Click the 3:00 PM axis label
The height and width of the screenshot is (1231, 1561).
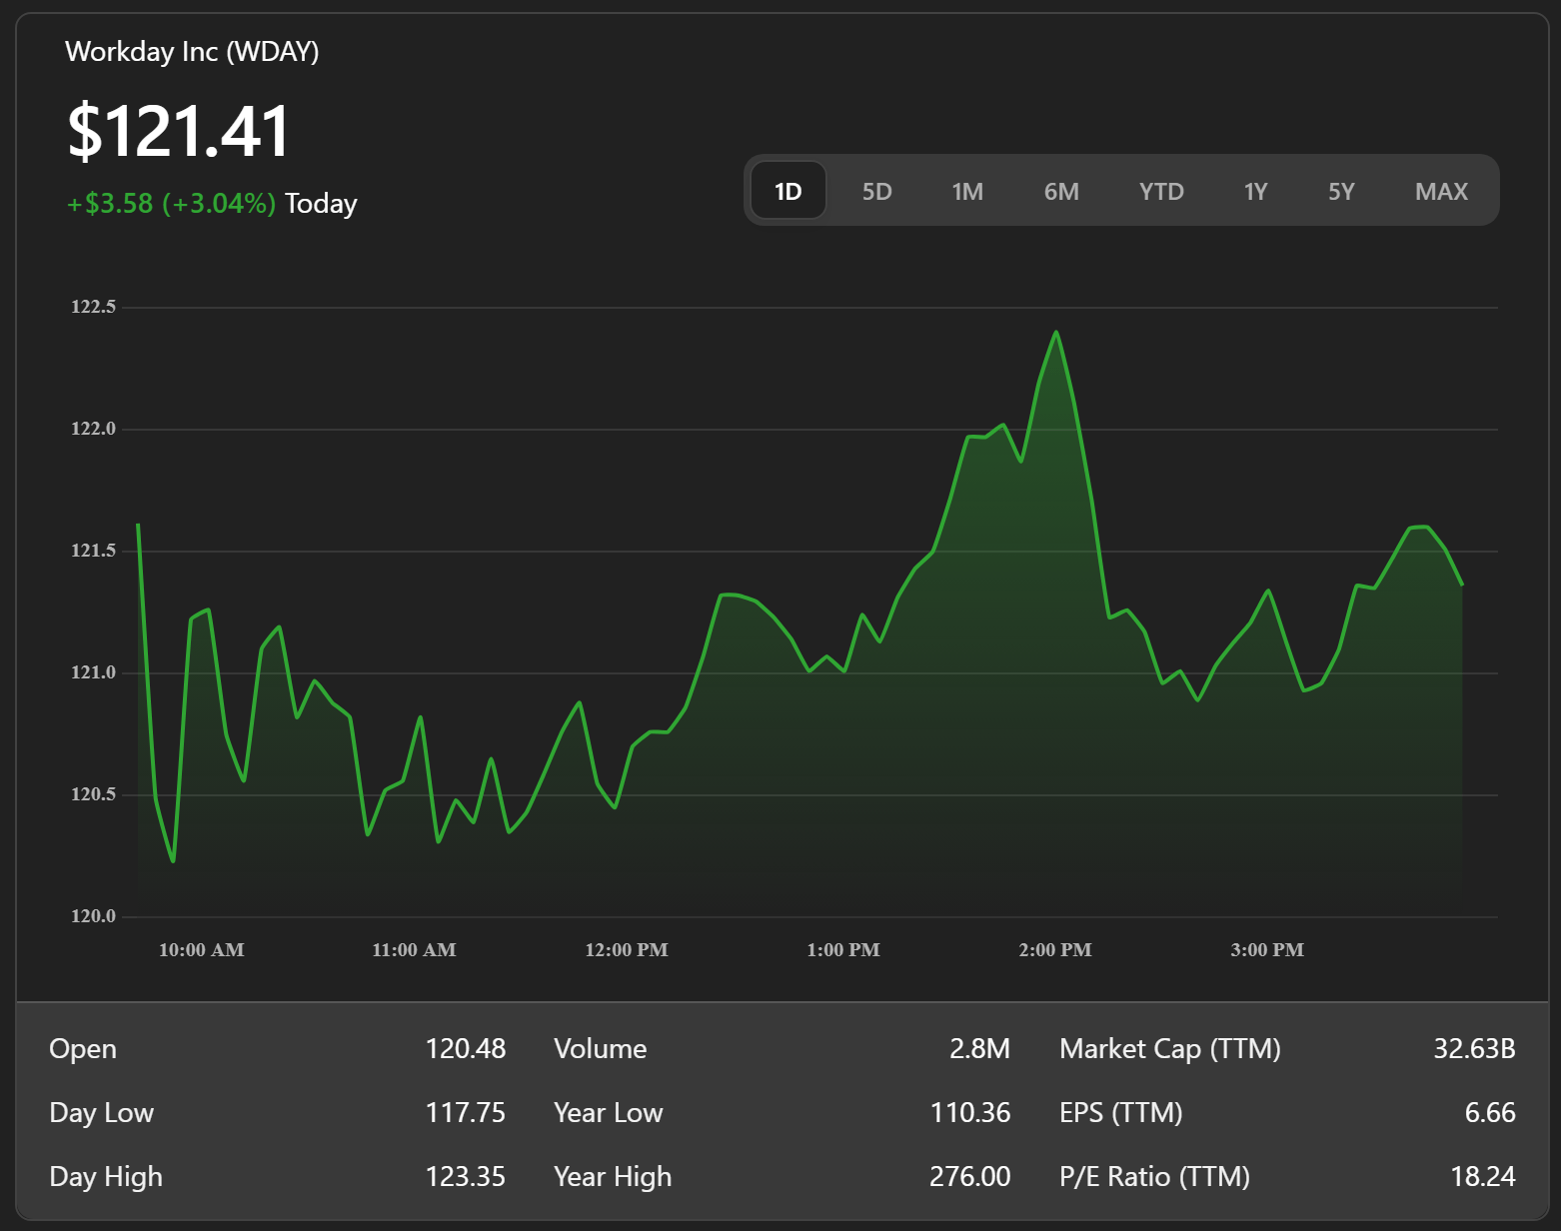coord(1267,950)
